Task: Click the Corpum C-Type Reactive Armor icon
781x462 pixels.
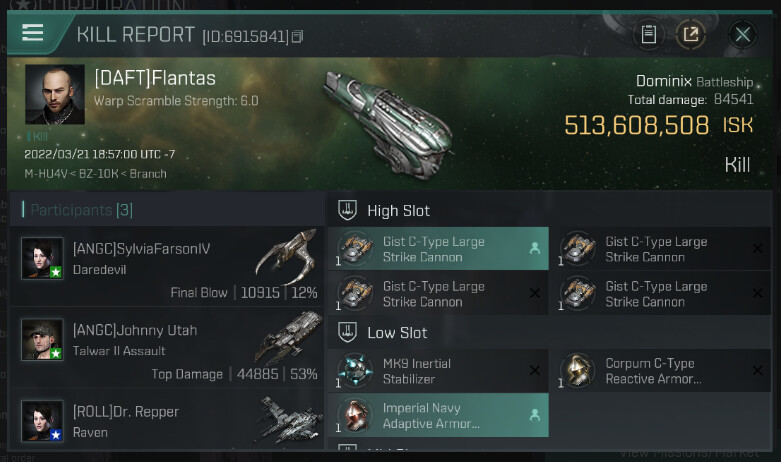Action: pos(578,371)
